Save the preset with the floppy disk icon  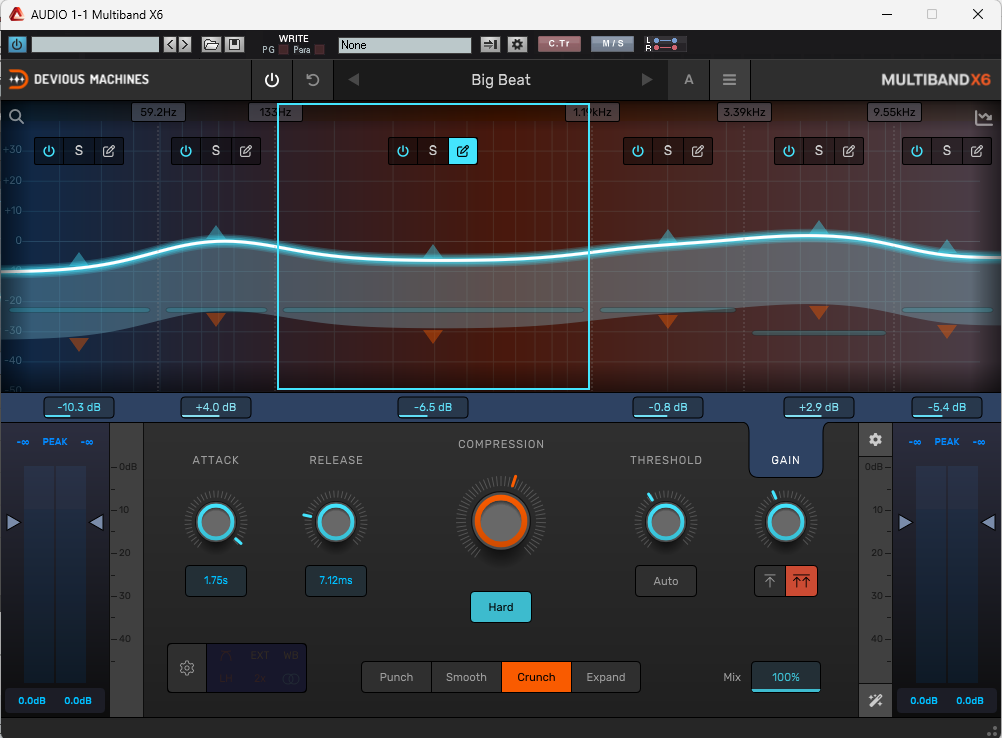coord(235,44)
